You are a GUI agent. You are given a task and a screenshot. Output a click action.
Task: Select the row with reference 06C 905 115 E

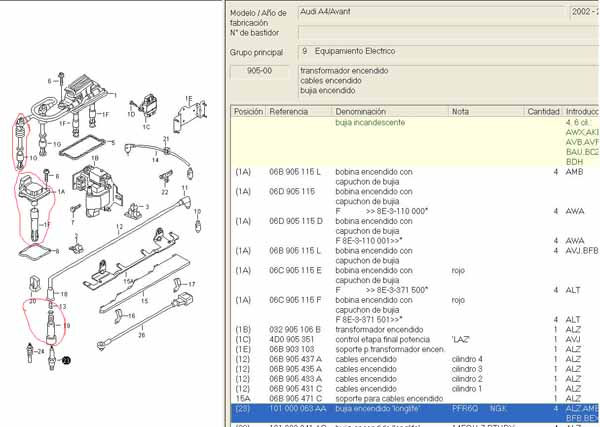coord(415,280)
